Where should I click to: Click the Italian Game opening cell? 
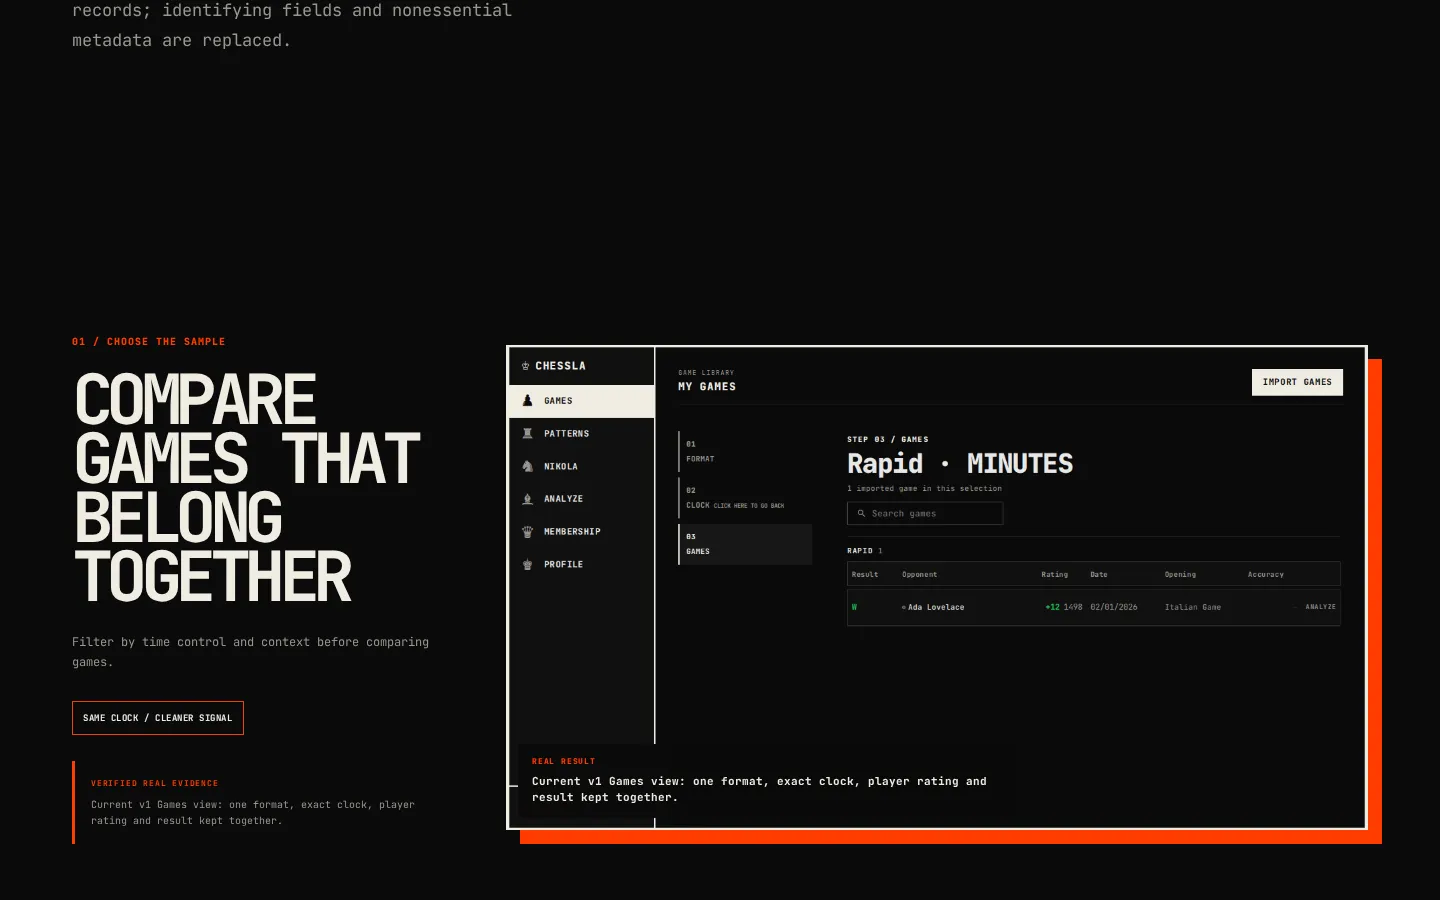coord(1192,607)
